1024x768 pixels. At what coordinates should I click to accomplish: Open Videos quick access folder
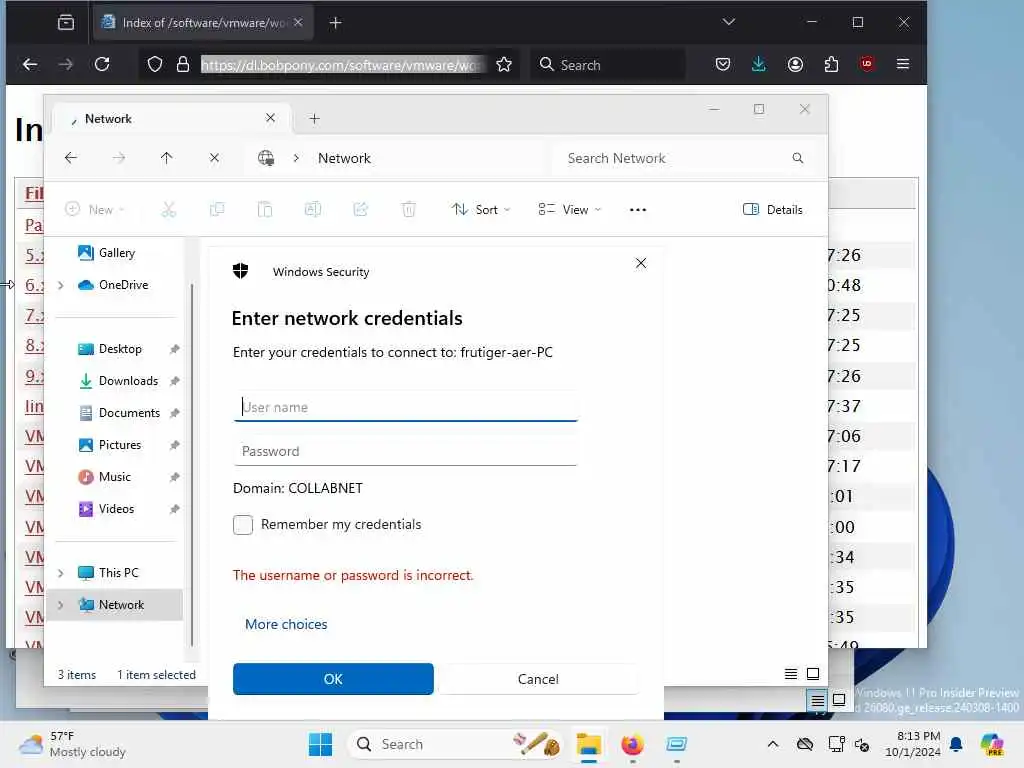(x=116, y=509)
